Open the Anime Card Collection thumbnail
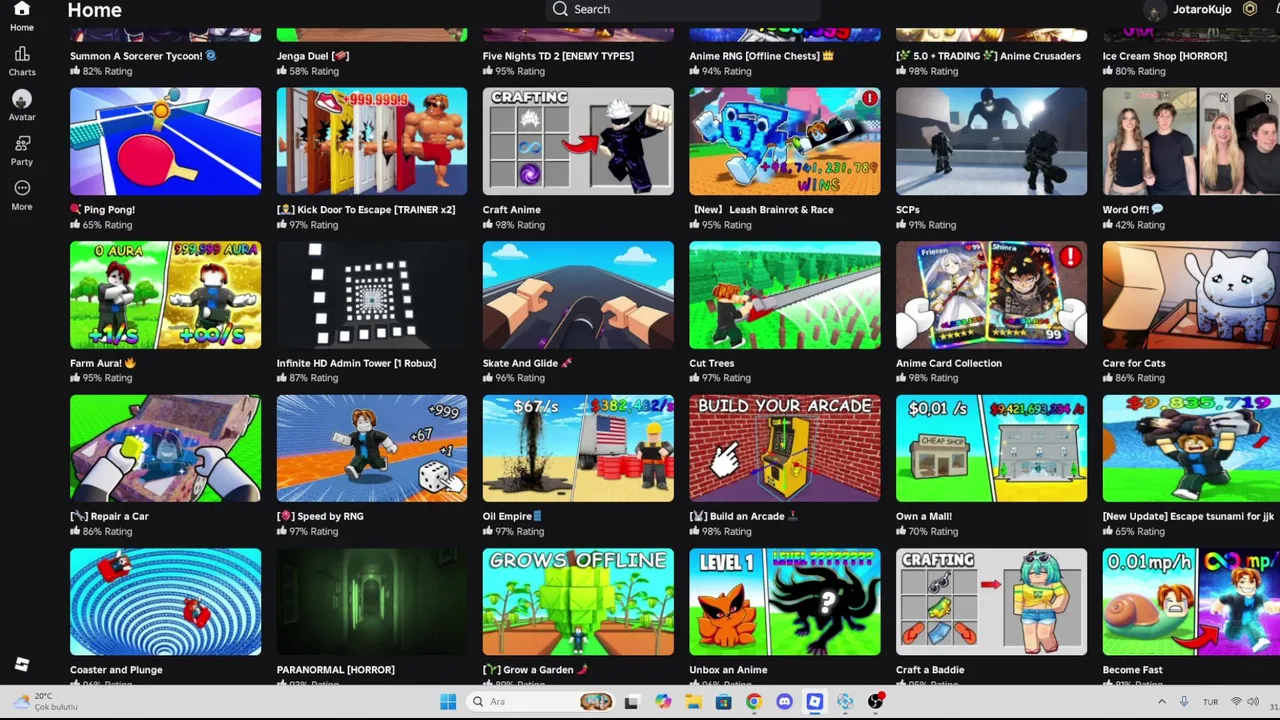Image resolution: width=1280 pixels, height=720 pixels. pyautogui.click(x=991, y=295)
